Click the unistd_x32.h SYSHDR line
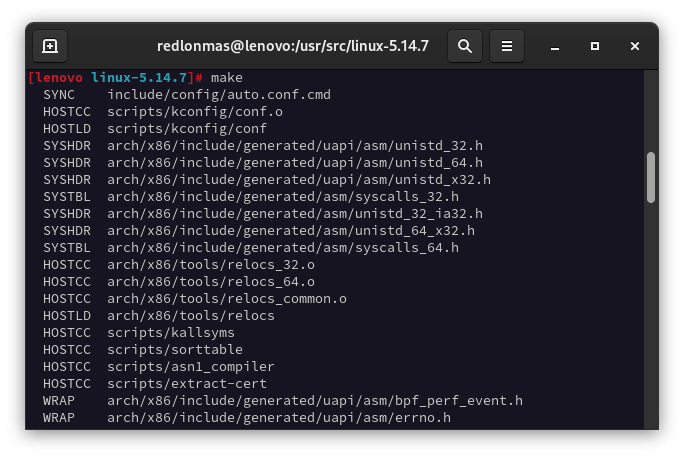 pos(298,179)
